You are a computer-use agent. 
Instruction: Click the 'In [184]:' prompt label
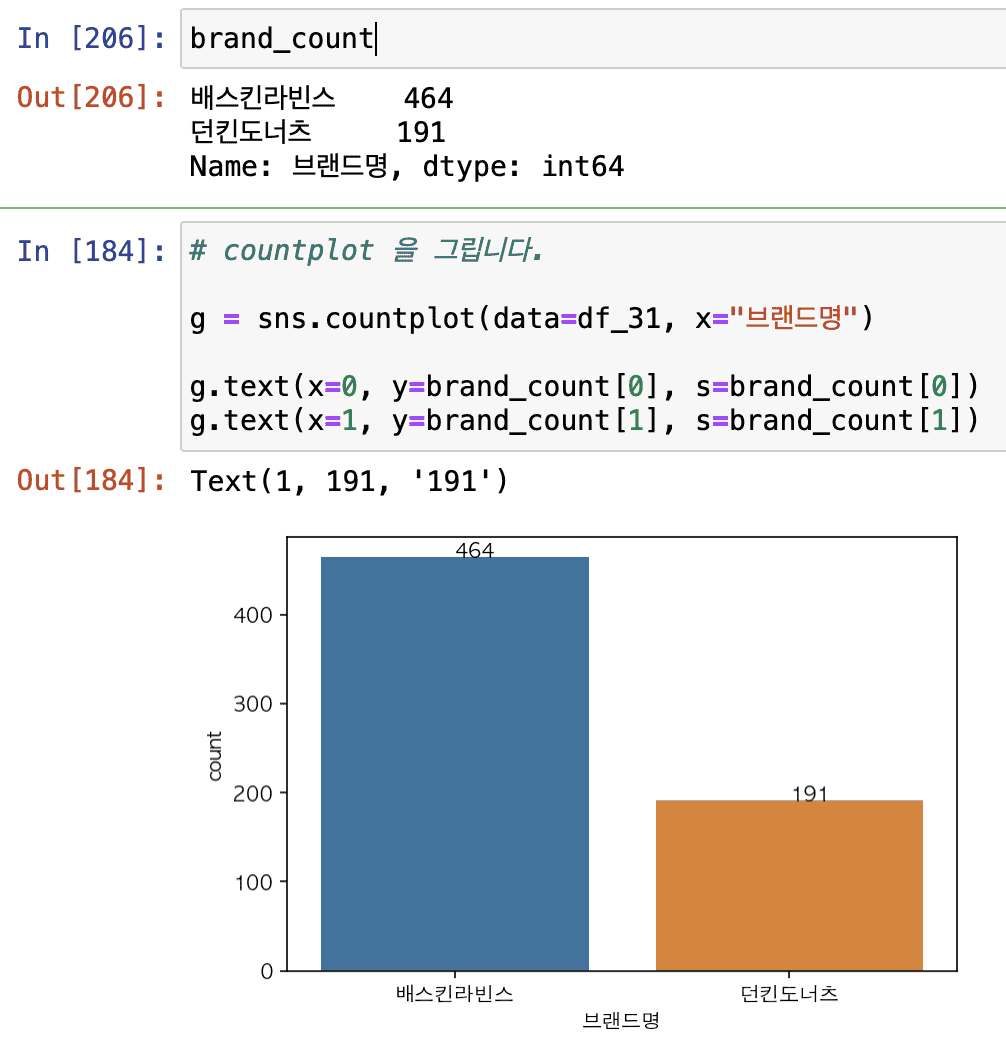91,252
